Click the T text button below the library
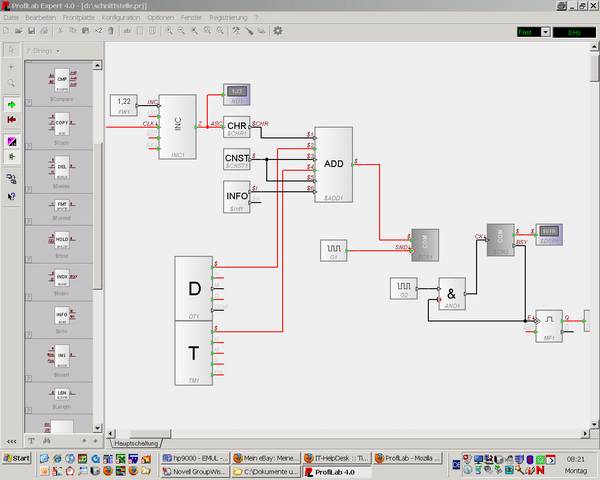This screenshot has width=600, height=480. (x=31, y=441)
